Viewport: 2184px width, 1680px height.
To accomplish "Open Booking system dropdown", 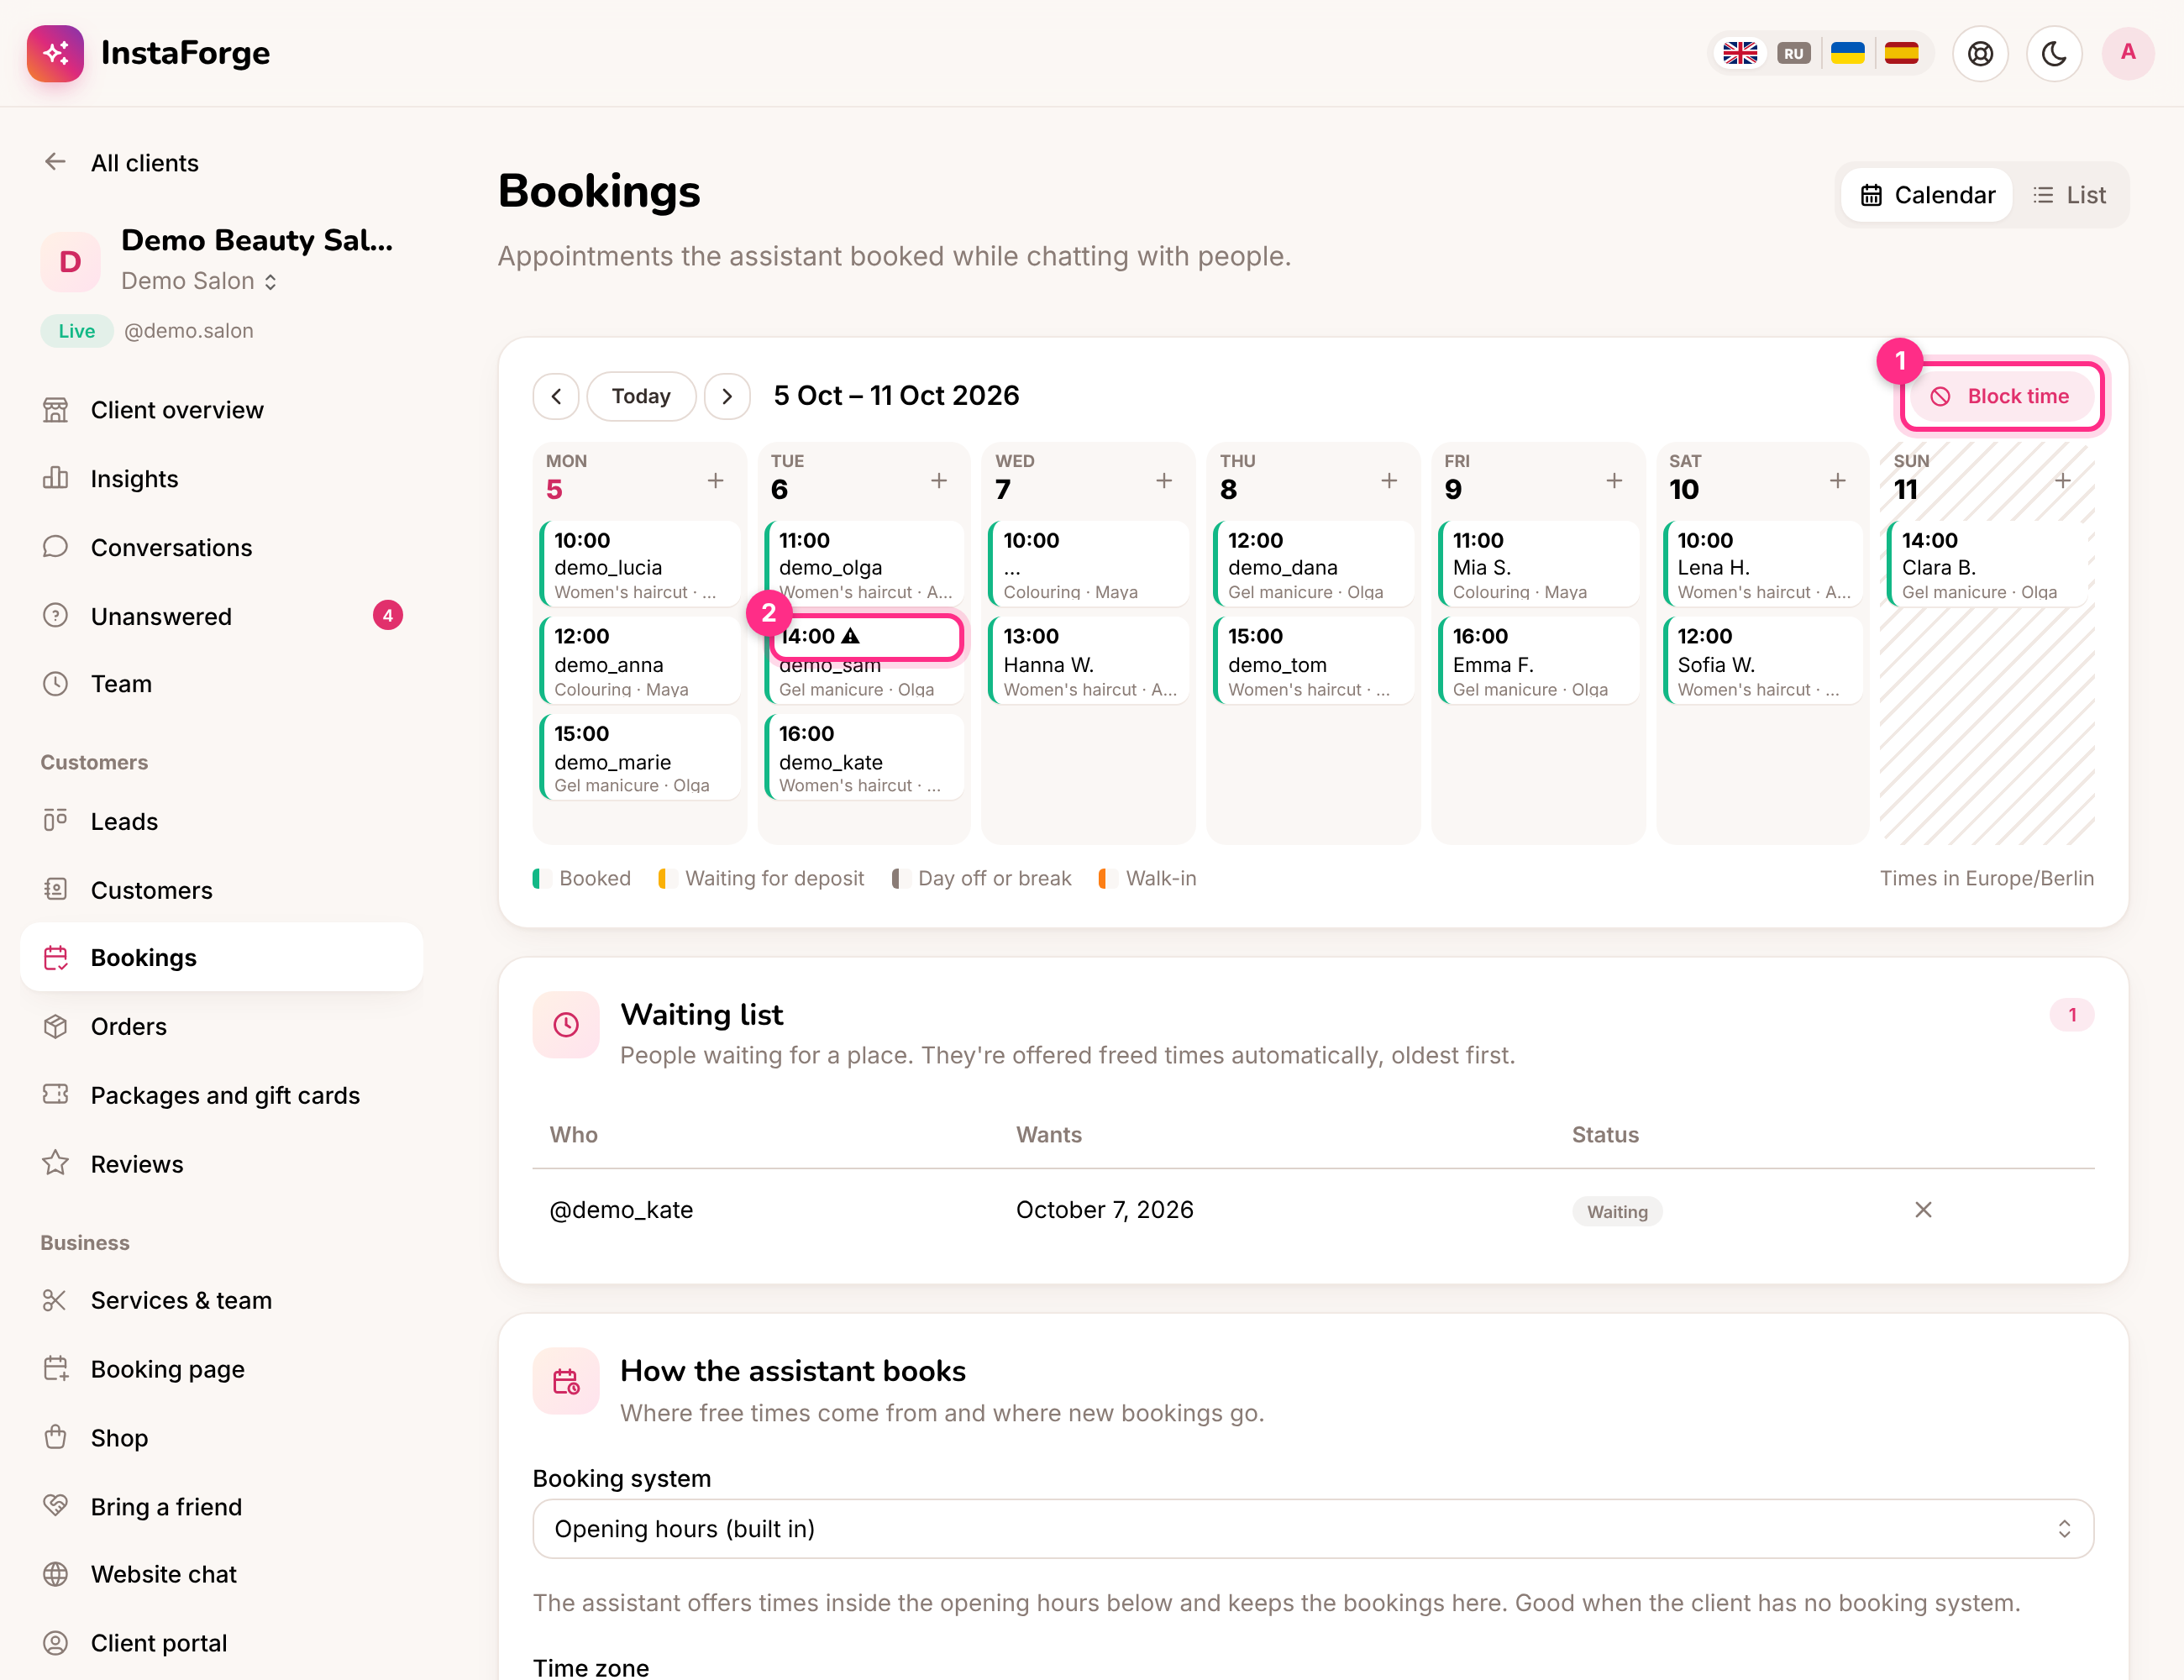I will (x=1313, y=1528).
